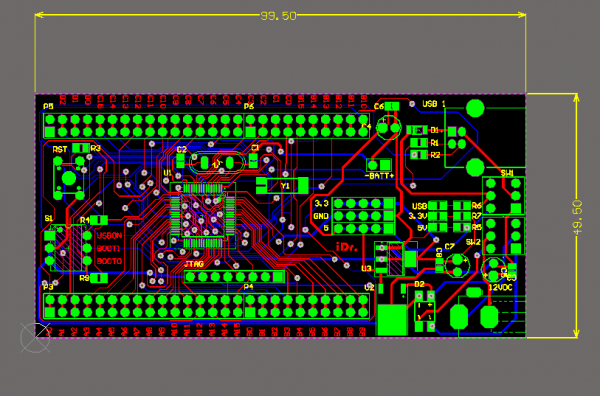This screenshot has height=396, width=600.
Task: Select the R2 resistor designator
Action: click(x=435, y=155)
